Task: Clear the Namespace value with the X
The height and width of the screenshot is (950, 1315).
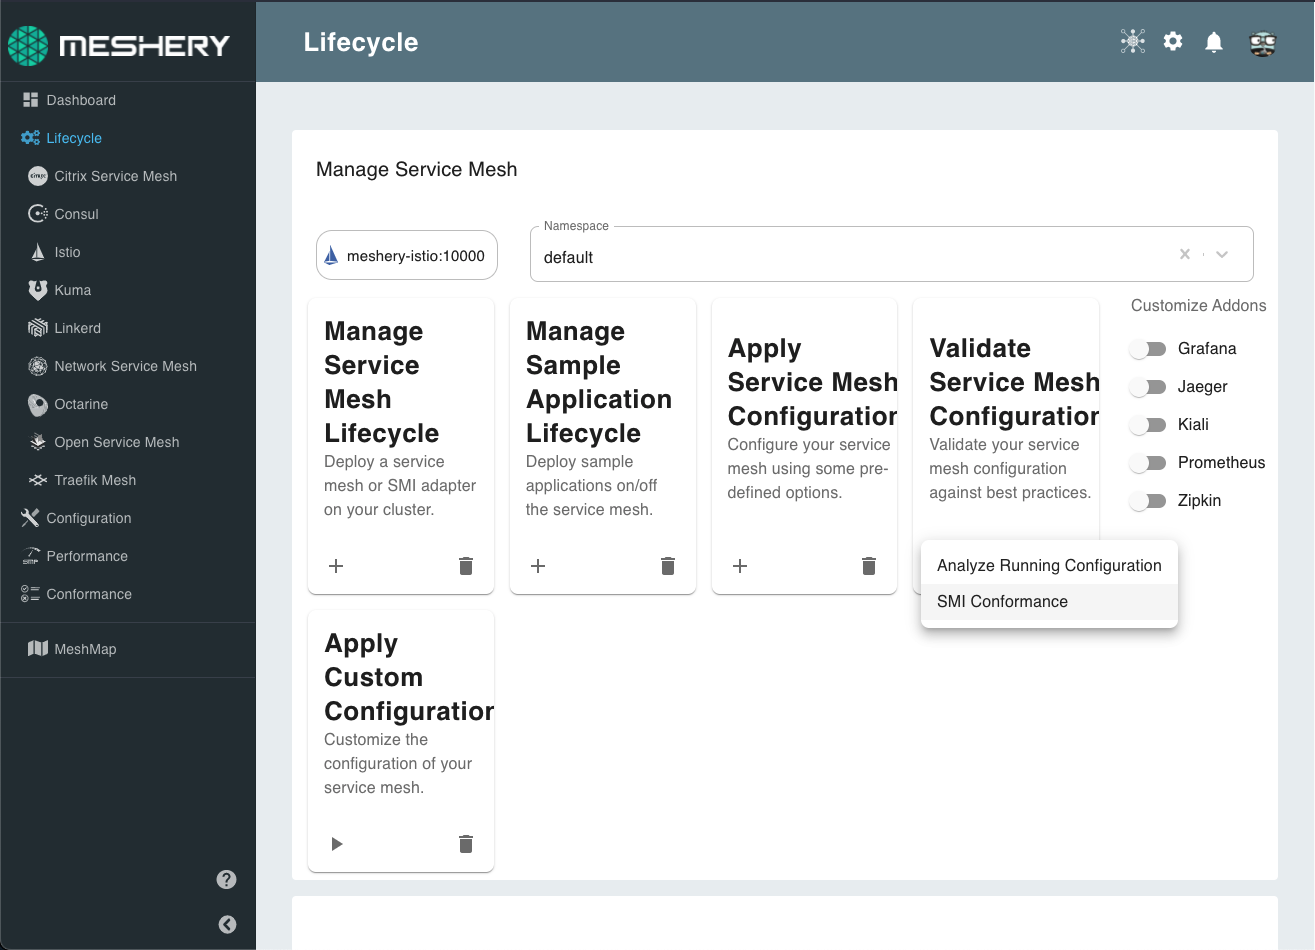Action: 1185,254
